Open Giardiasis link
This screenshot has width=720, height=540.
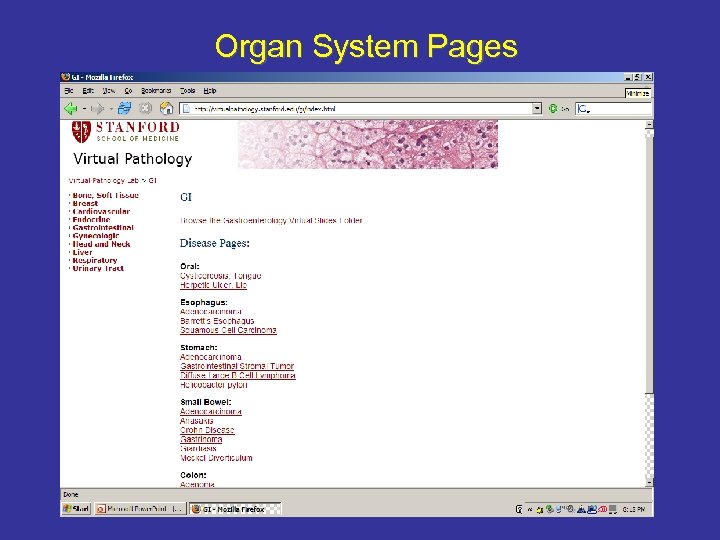(x=198, y=449)
